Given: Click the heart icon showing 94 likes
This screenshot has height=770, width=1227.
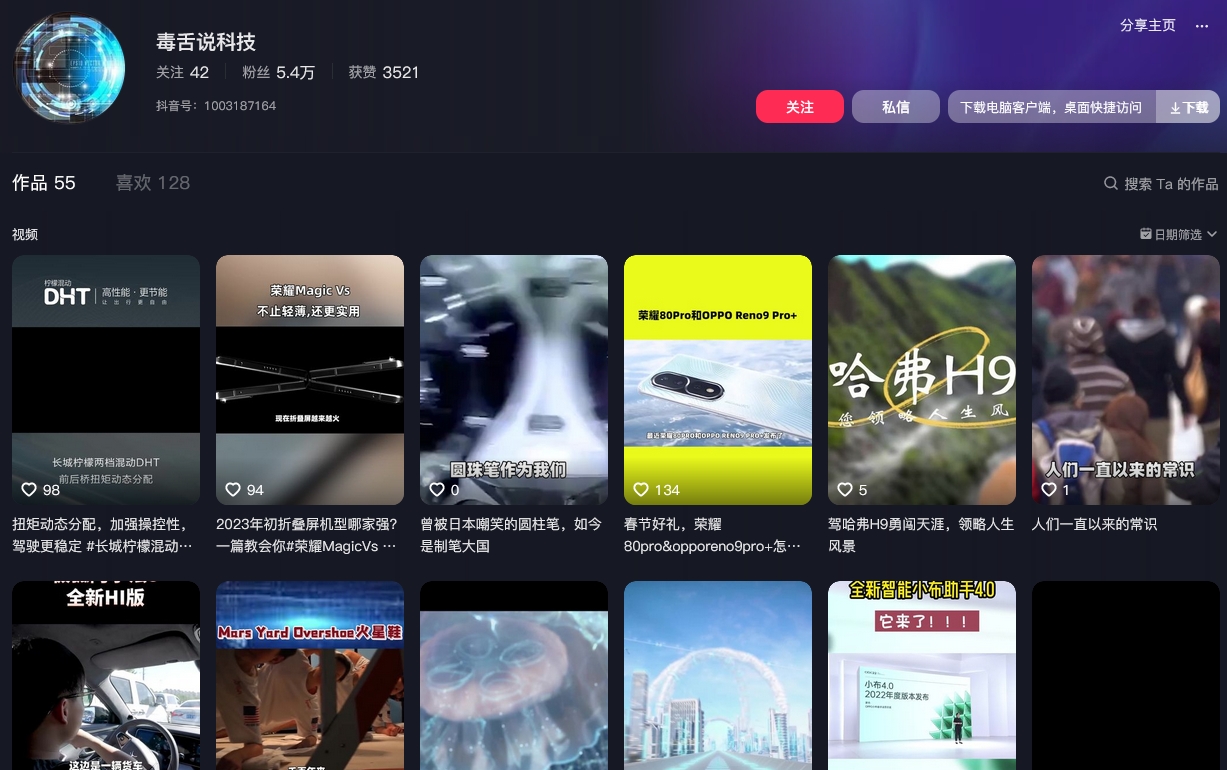Looking at the screenshot, I should coord(233,490).
